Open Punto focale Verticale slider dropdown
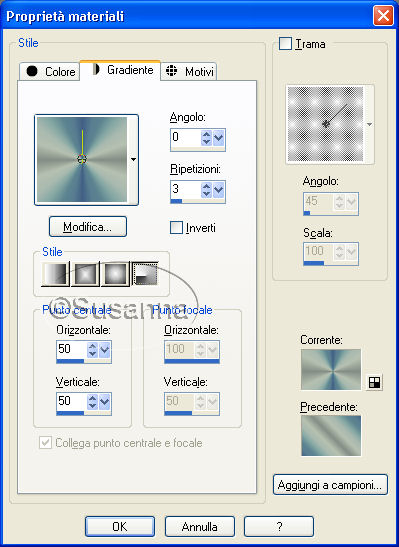The image size is (399, 547). coord(212,402)
